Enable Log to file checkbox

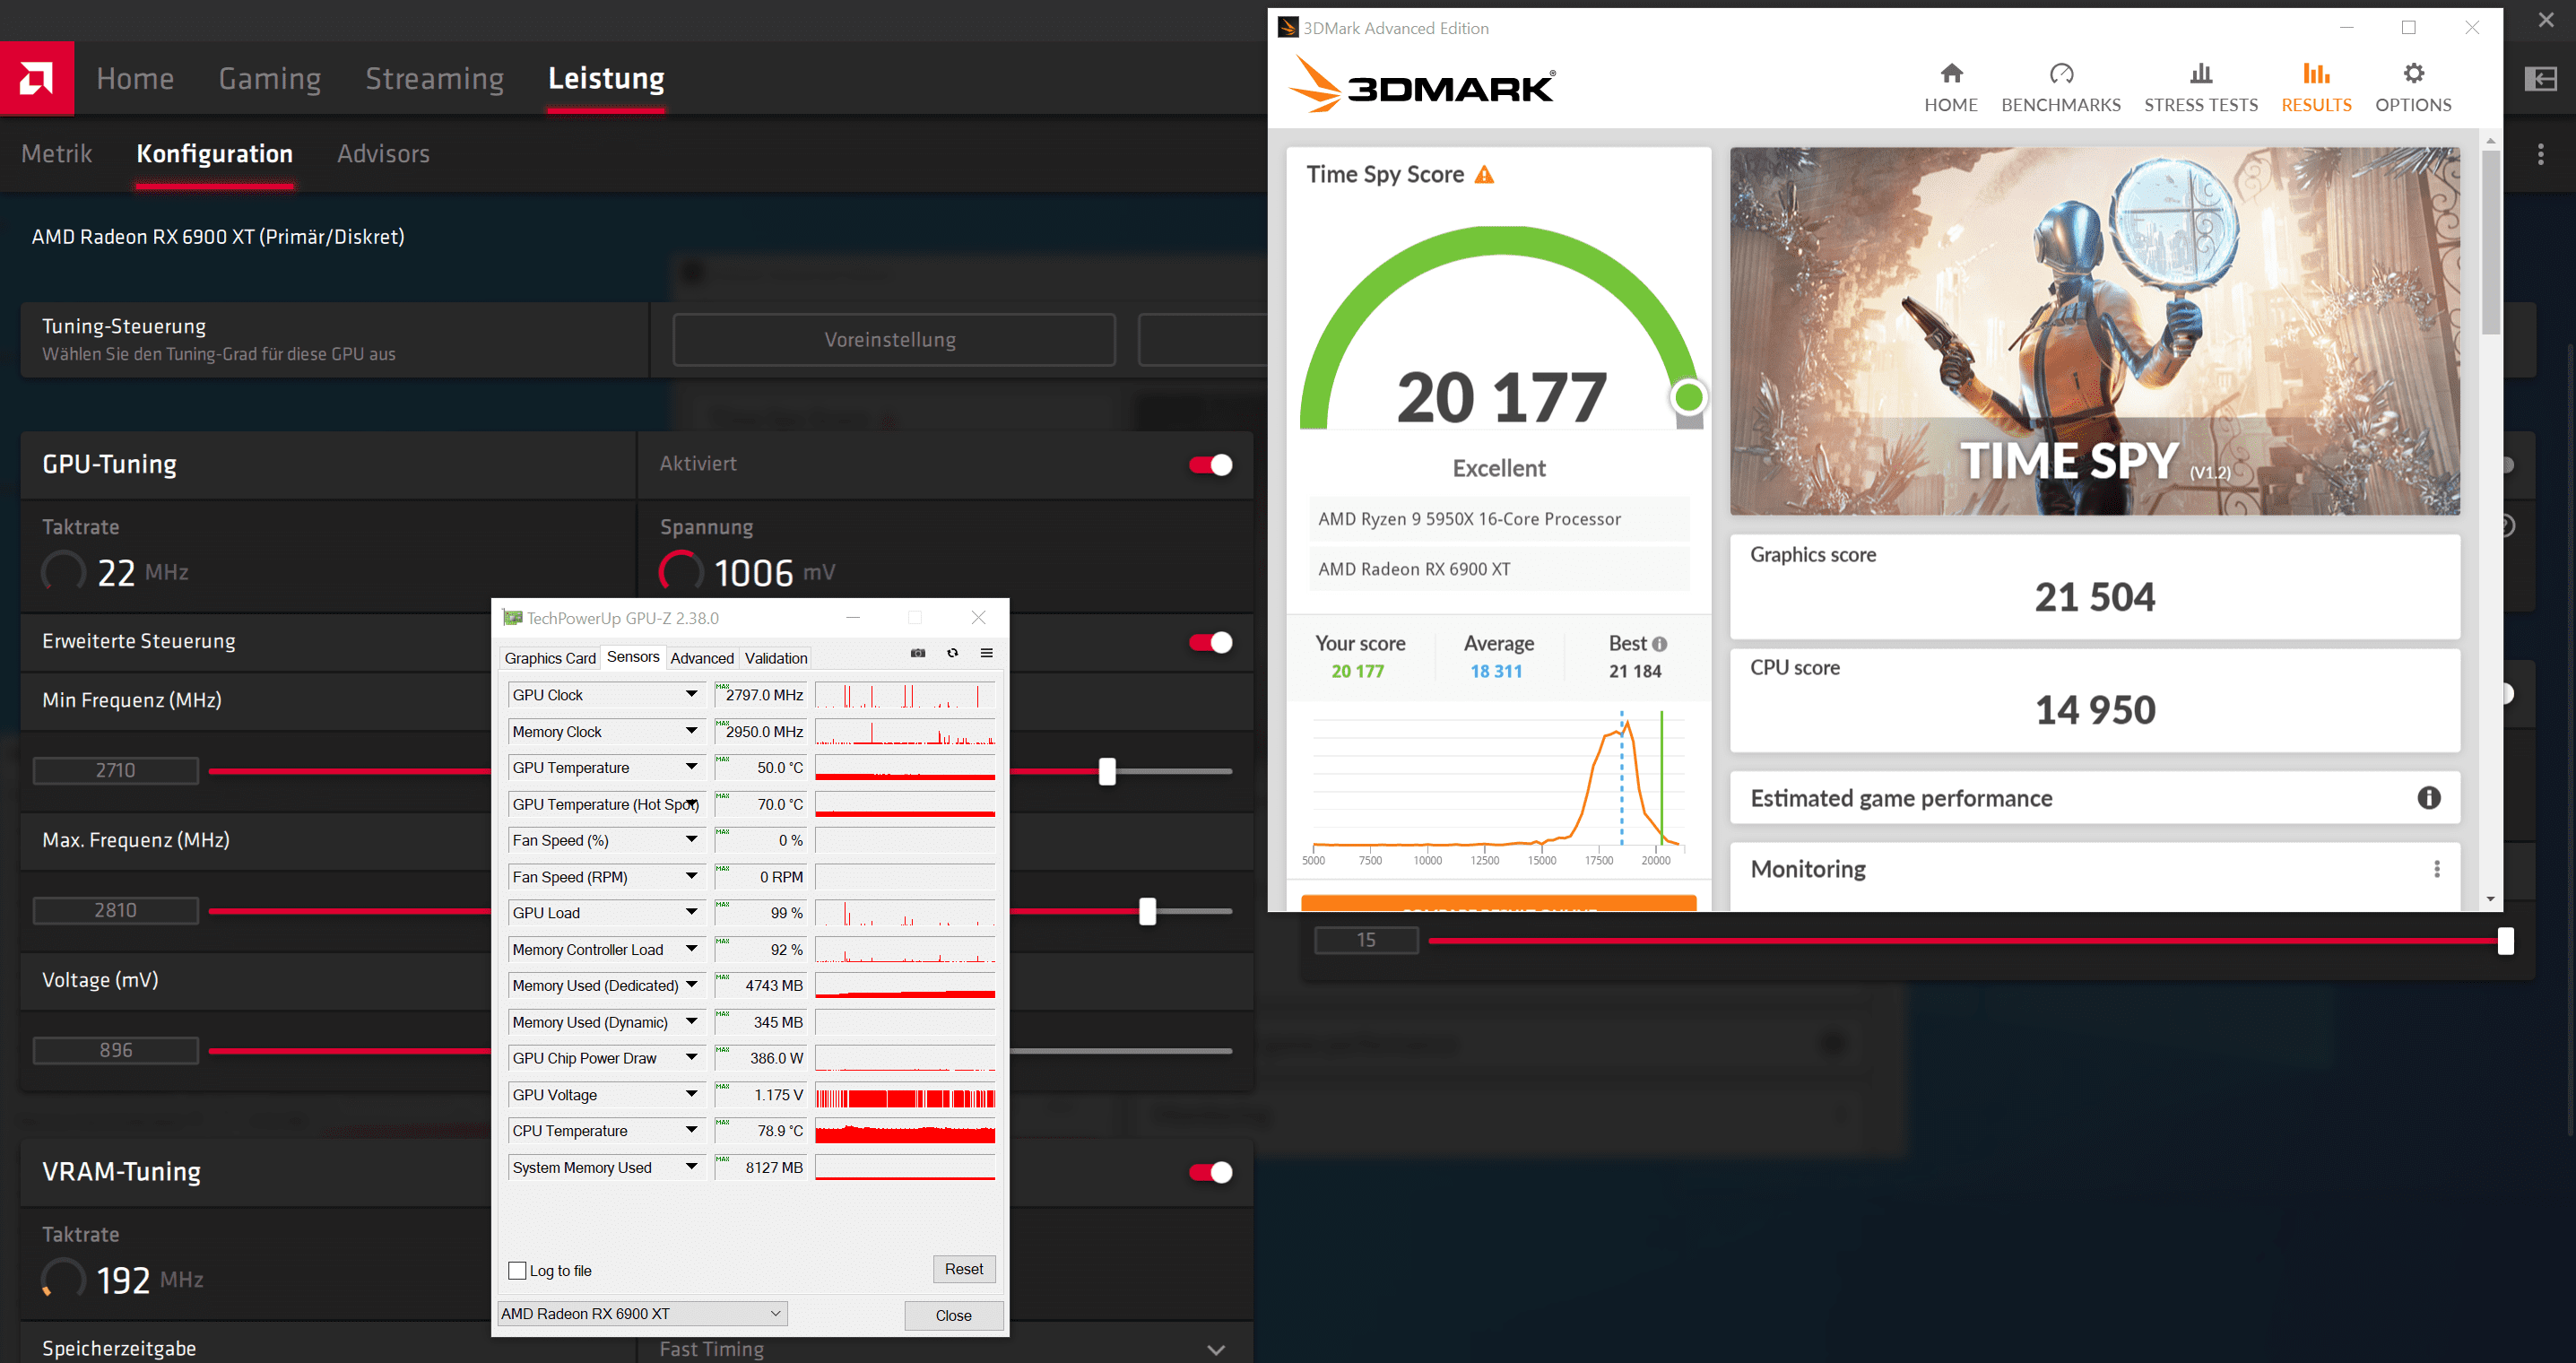[x=517, y=1270]
